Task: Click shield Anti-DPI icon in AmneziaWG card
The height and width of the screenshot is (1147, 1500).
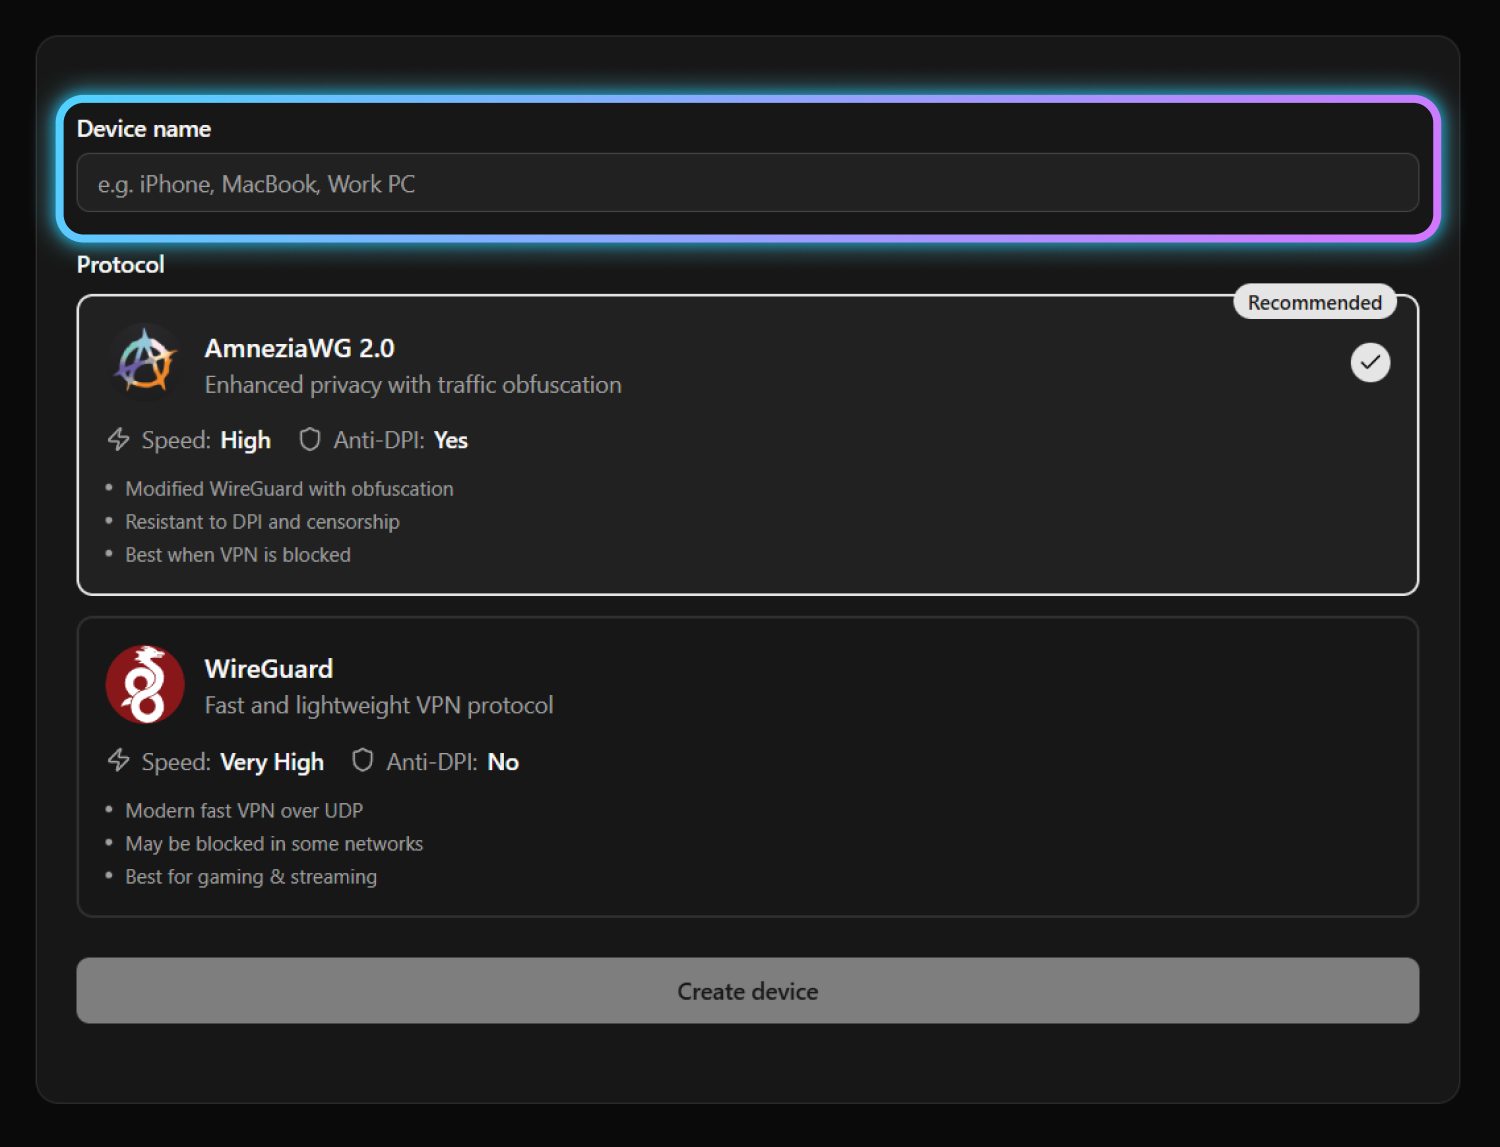Action: pos(310,439)
